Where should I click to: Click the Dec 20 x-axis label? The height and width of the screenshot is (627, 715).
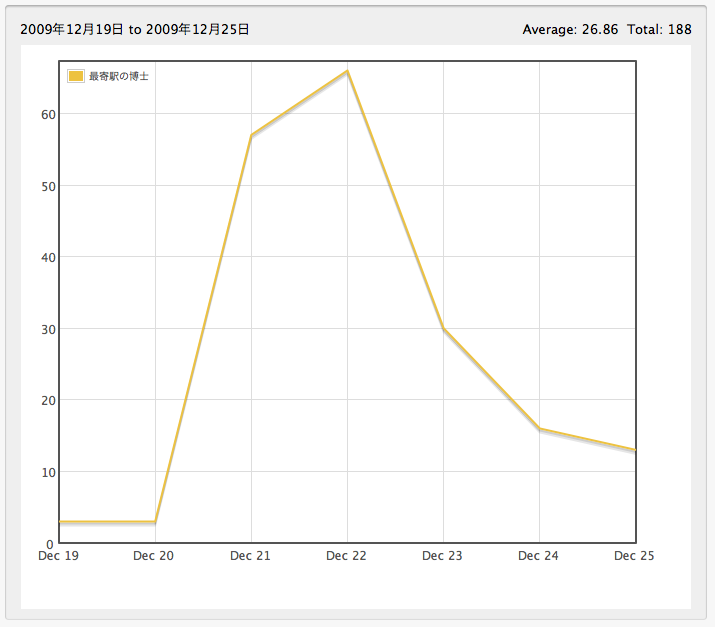click(154, 556)
